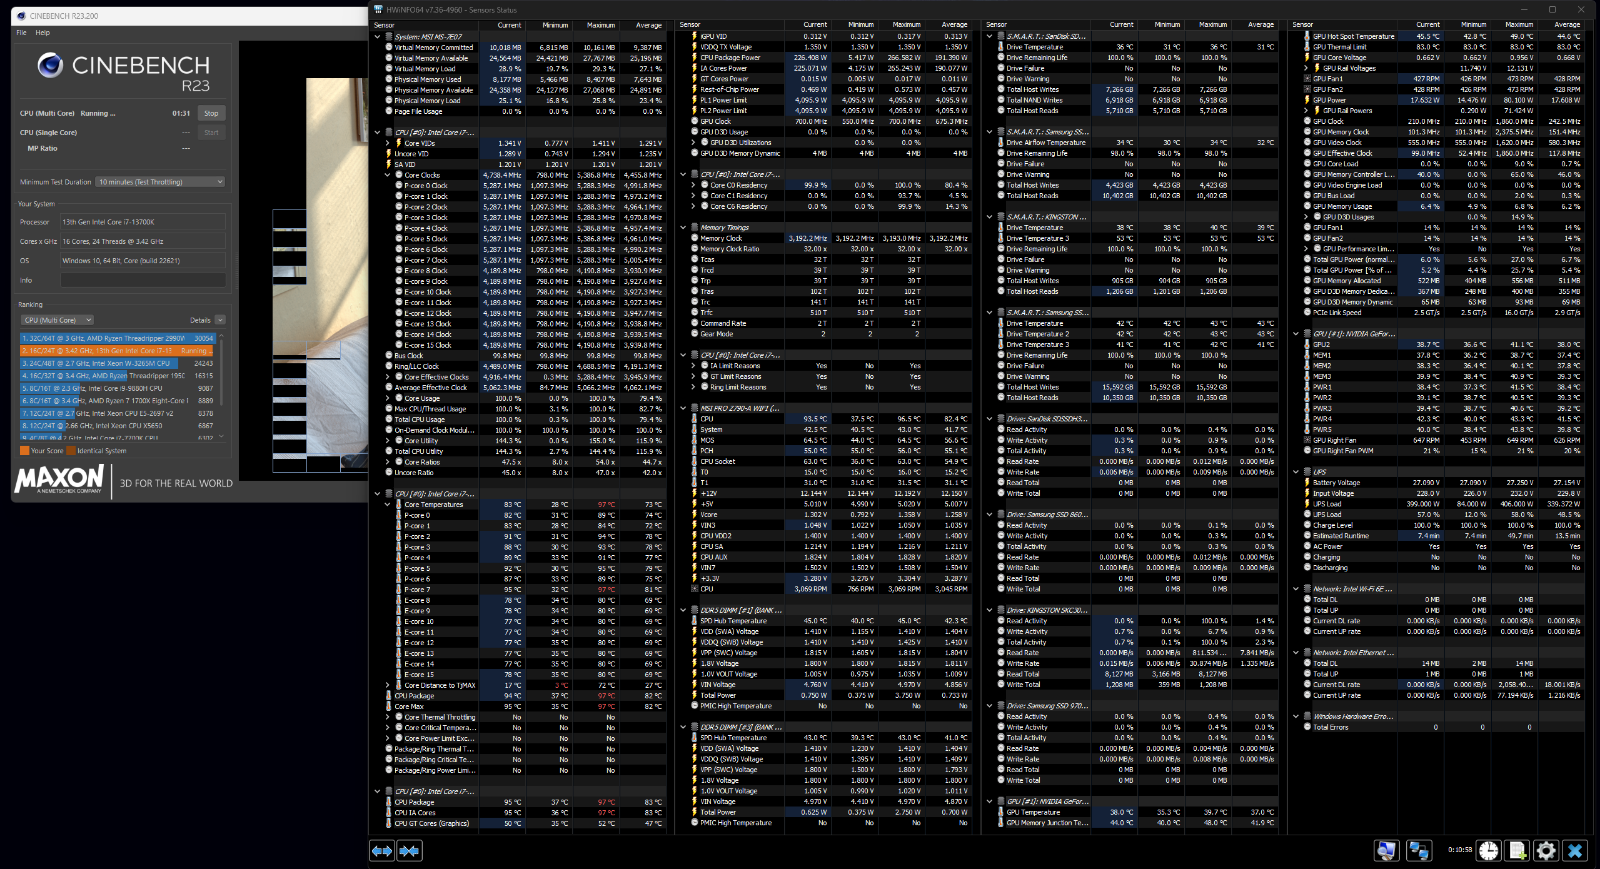Start logging with the sheet-plus icon
The height and width of the screenshot is (869, 1600).
[1517, 850]
